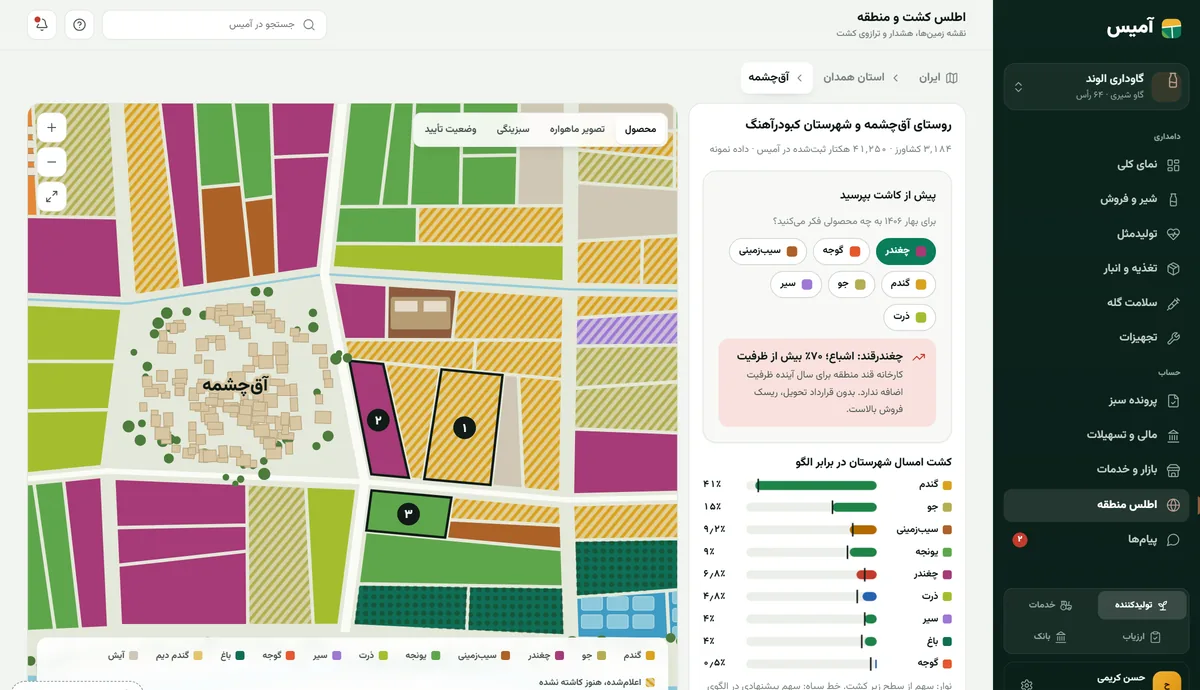1200x690 pixels.
Task: Select سیر crop chip
Action: click(x=796, y=284)
